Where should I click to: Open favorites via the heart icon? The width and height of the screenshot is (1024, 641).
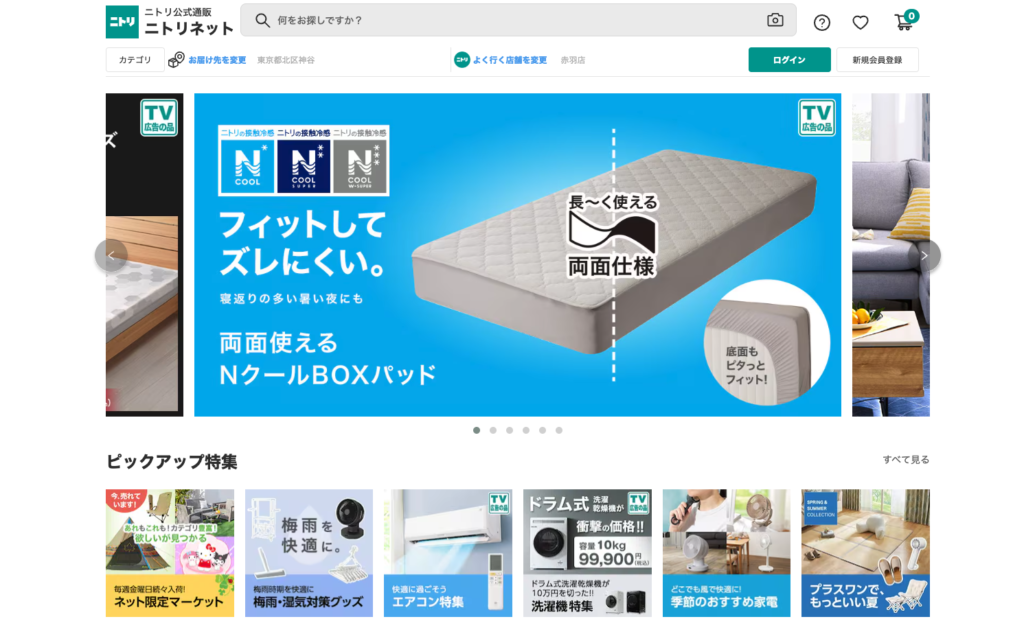[x=860, y=23]
